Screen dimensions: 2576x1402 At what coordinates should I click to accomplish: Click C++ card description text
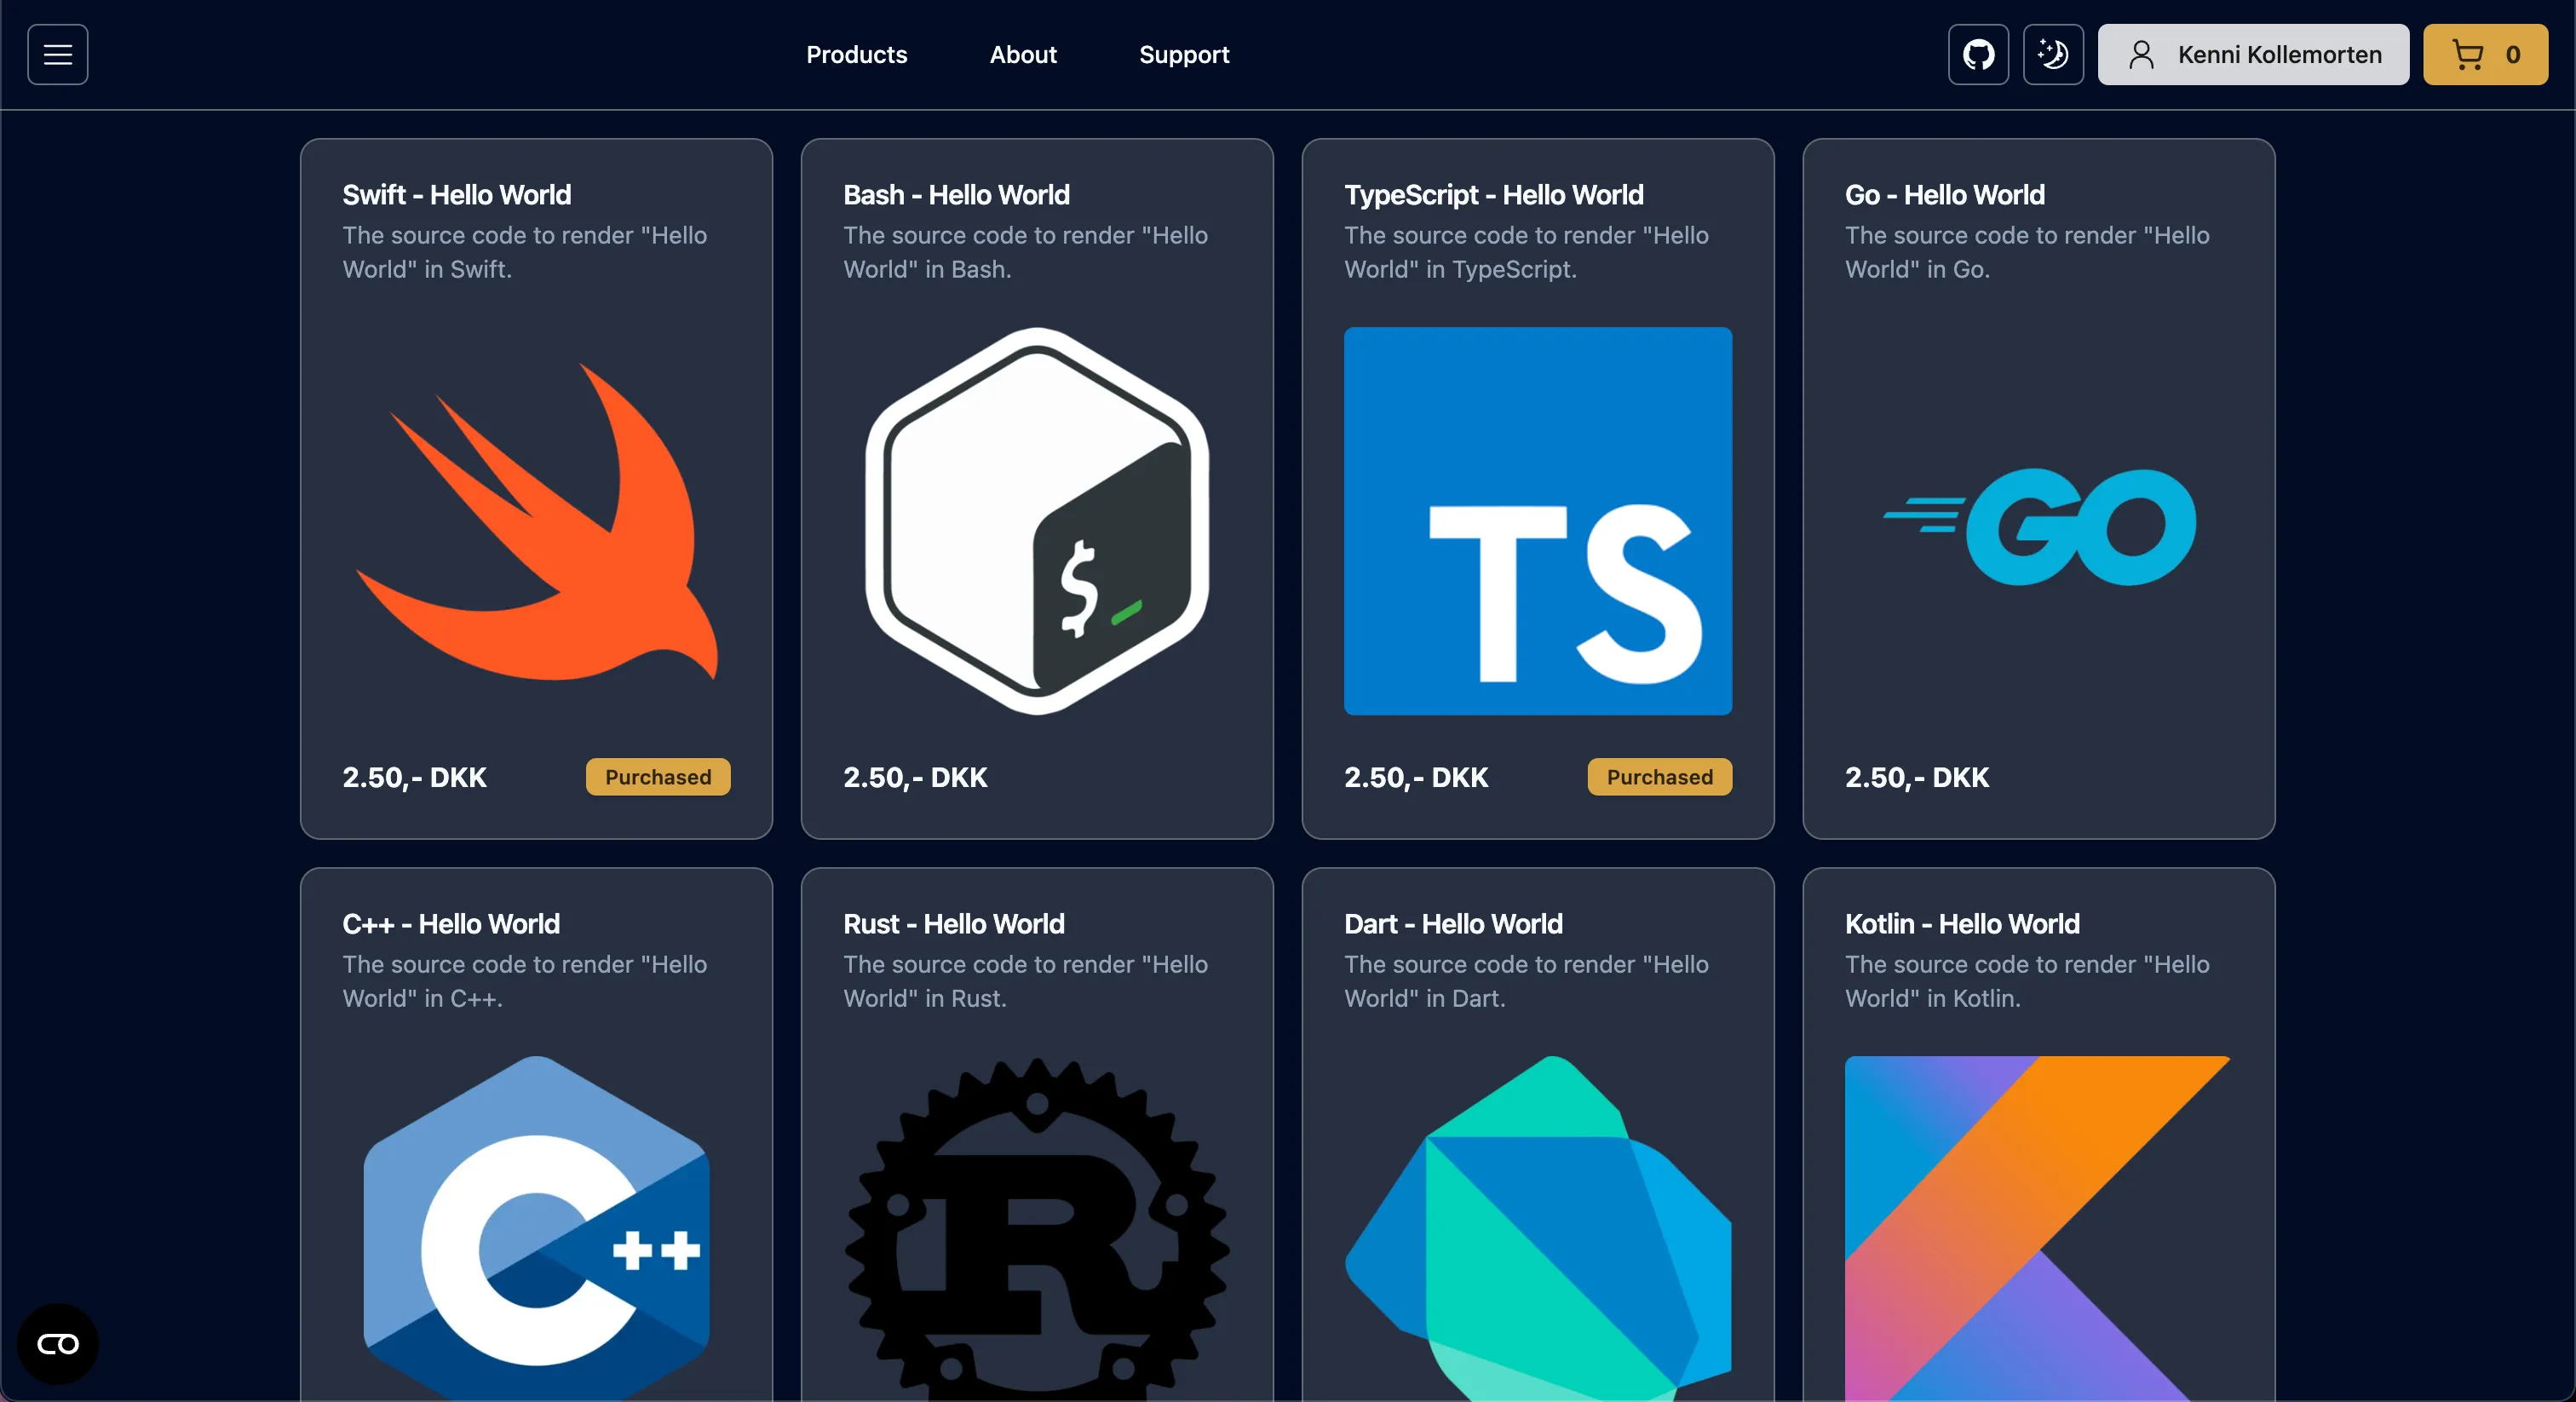click(525, 981)
